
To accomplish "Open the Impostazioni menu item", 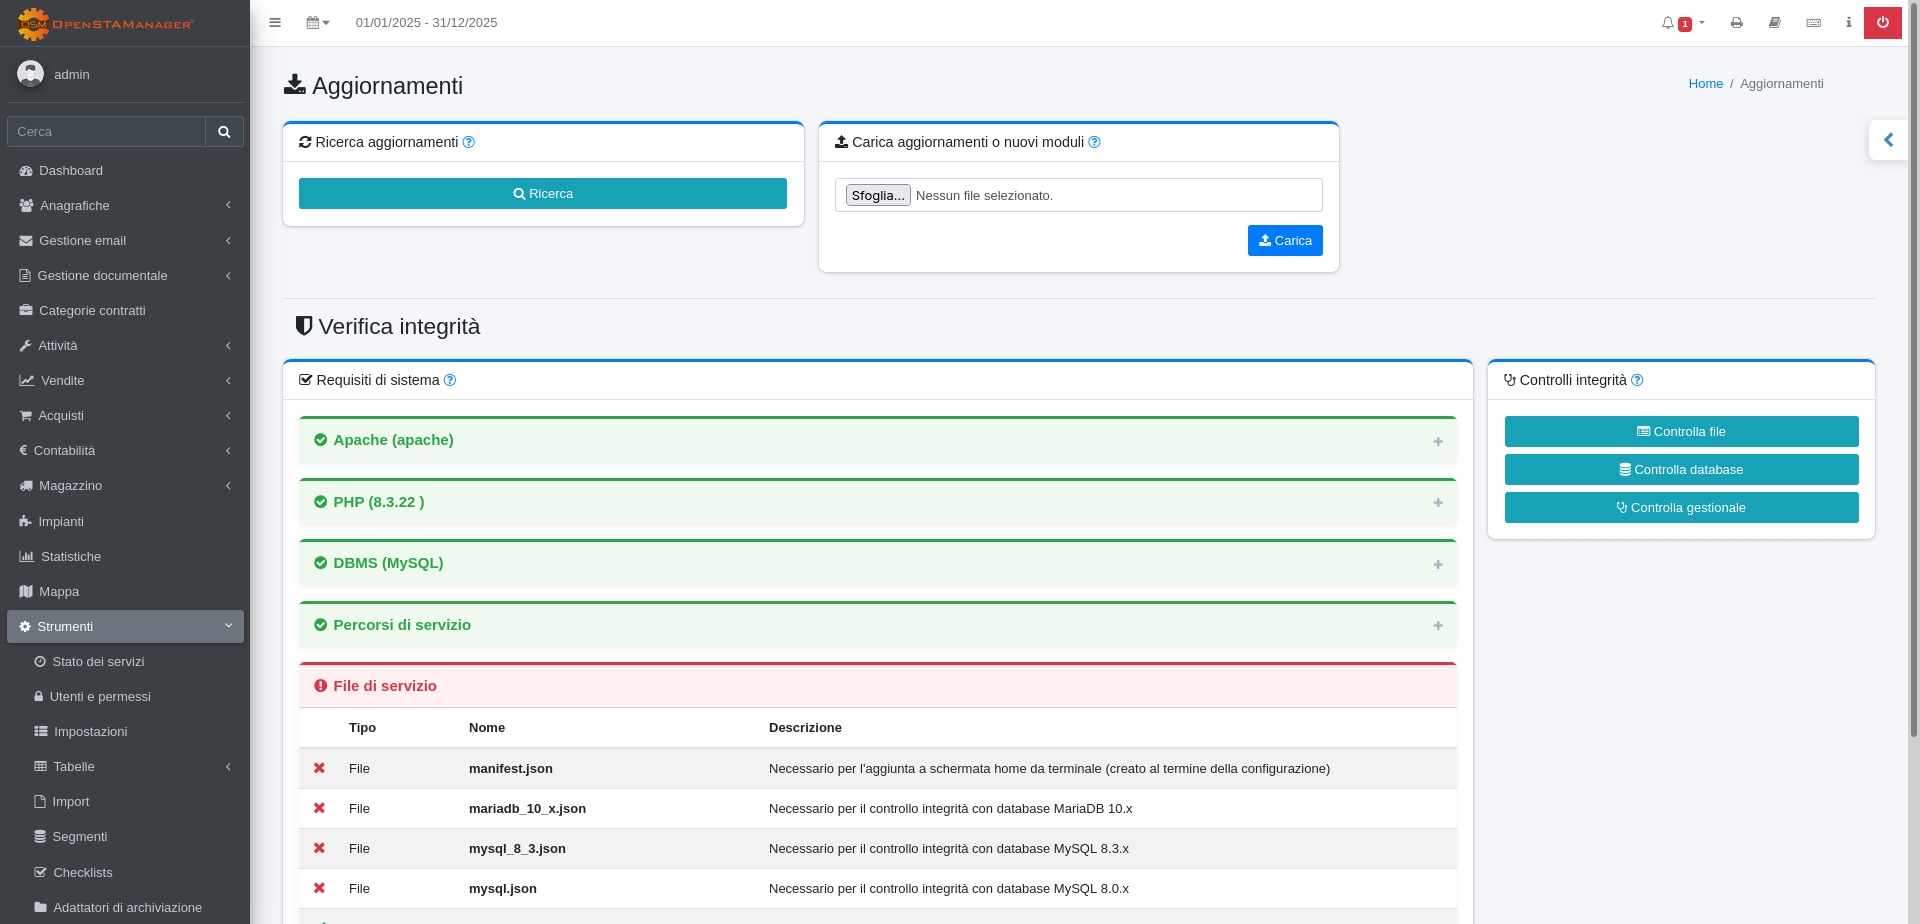I will [90, 732].
